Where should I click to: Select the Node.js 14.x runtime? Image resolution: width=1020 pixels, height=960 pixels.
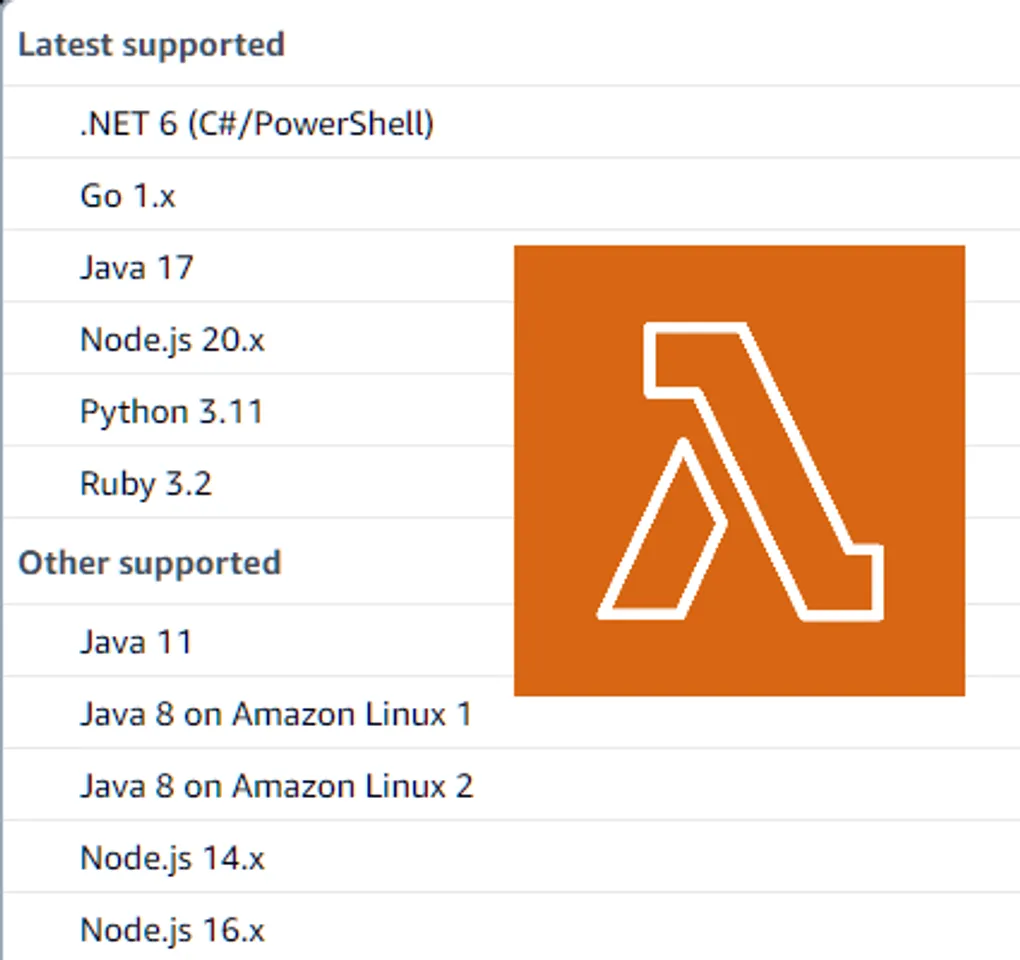172,858
